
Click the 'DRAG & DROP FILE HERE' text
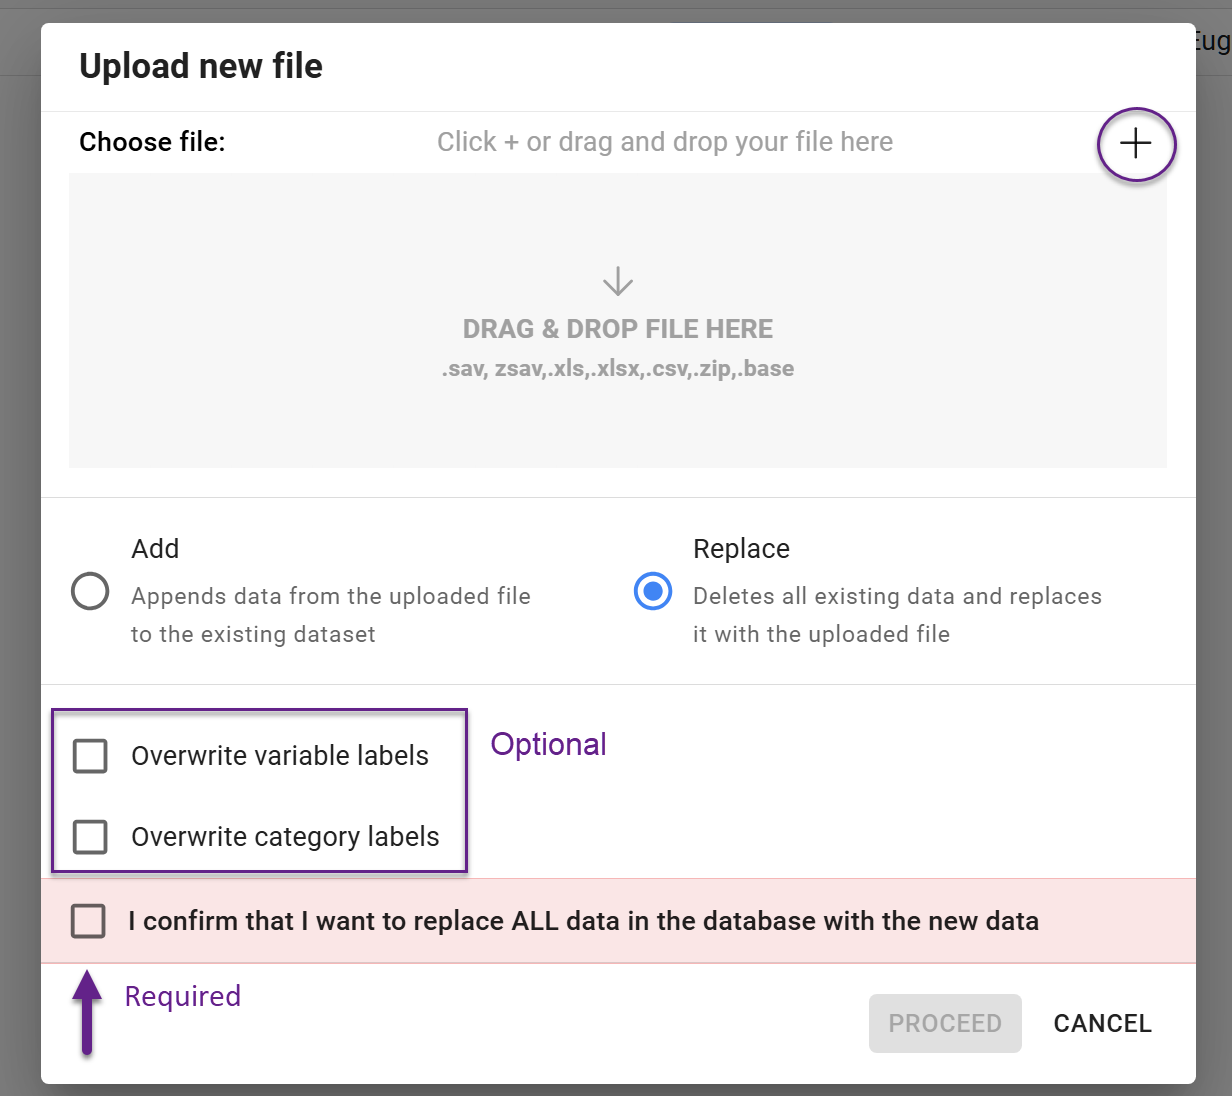pos(618,329)
